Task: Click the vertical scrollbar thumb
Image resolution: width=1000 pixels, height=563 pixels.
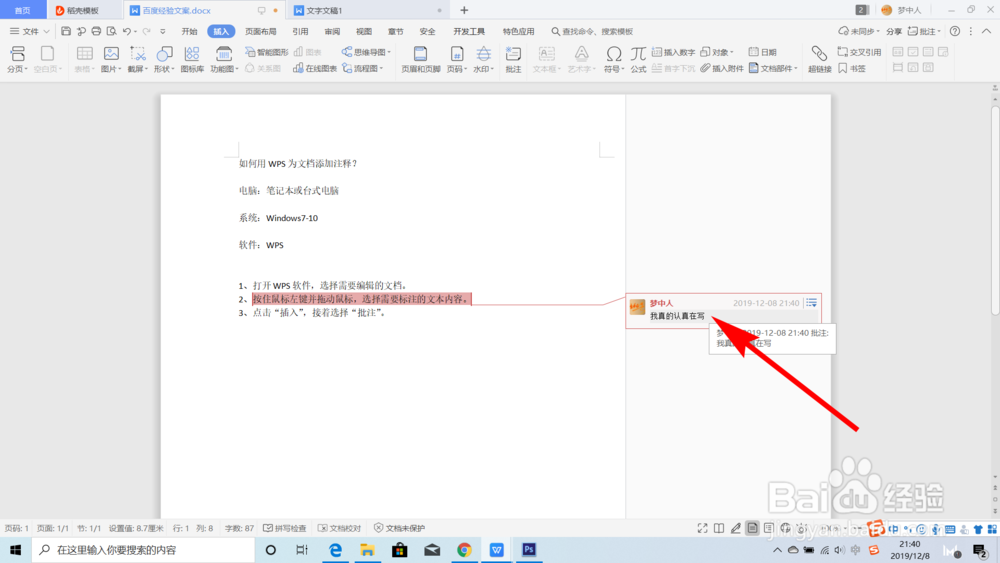Action: [995, 210]
